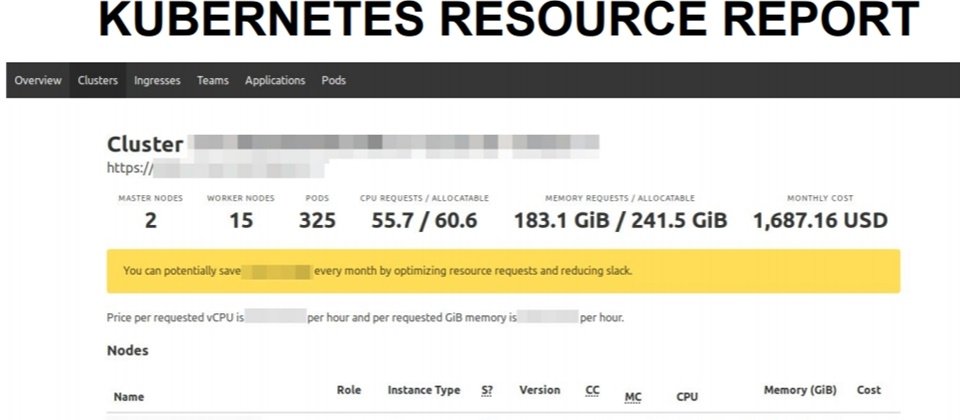Image resolution: width=960 pixels, height=420 pixels.
Task: Sort by Memory (GiB) column
Action: [800, 390]
